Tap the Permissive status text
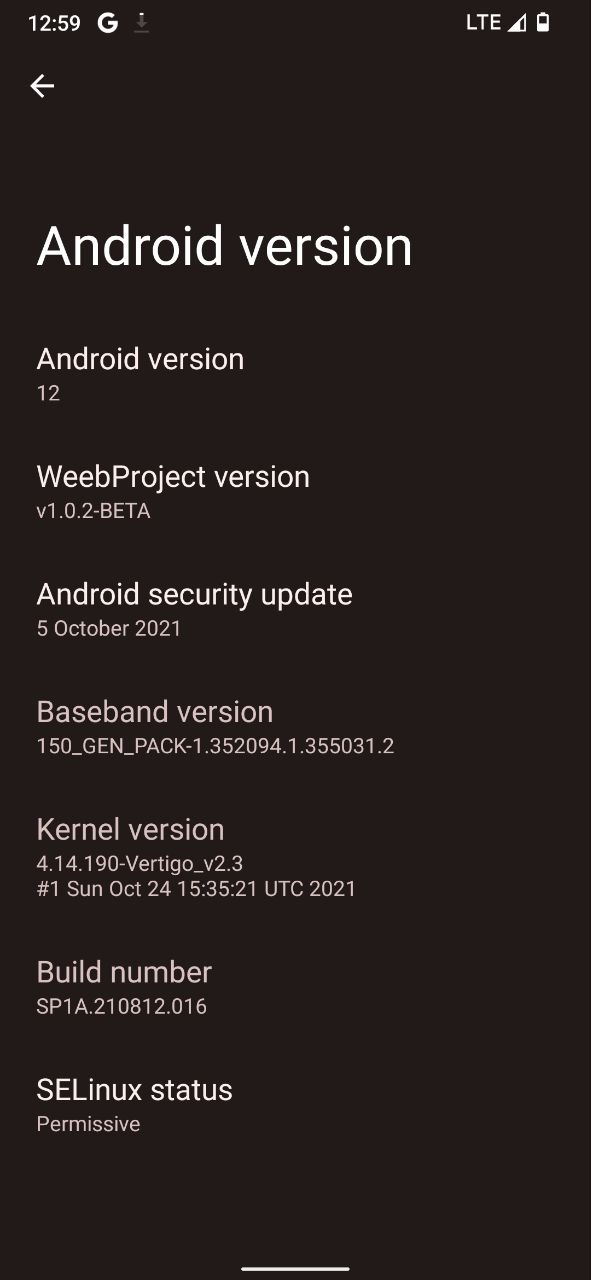This screenshot has width=591, height=1280. pyautogui.click(x=88, y=1124)
